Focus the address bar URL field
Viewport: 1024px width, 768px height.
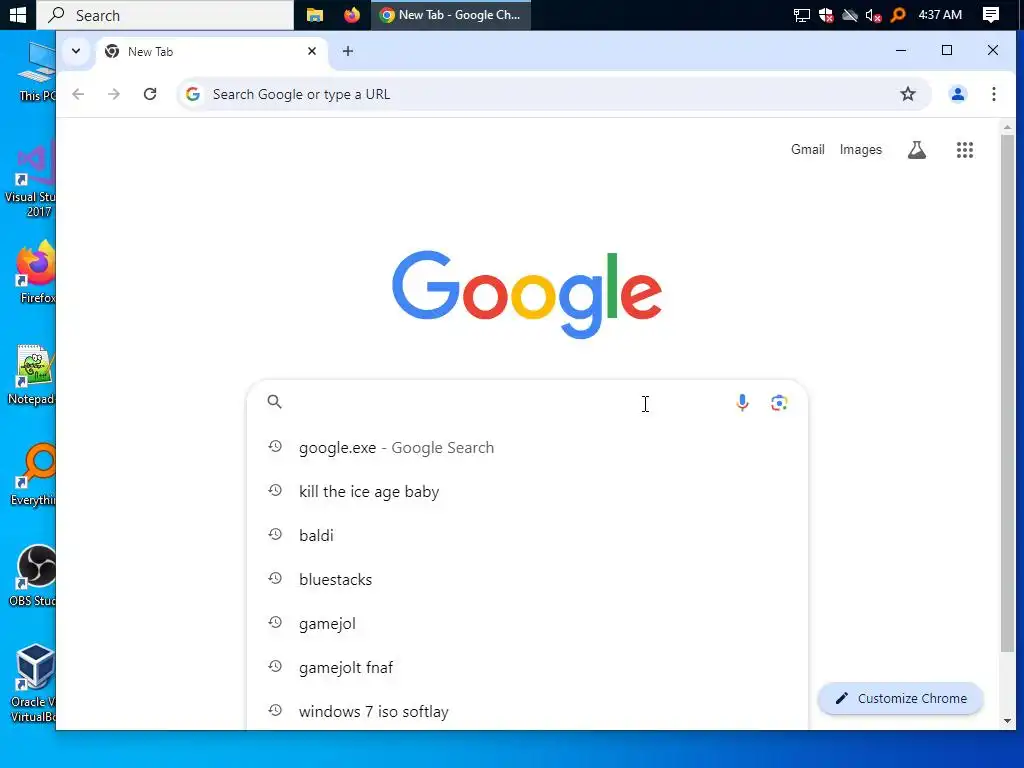pos(554,94)
